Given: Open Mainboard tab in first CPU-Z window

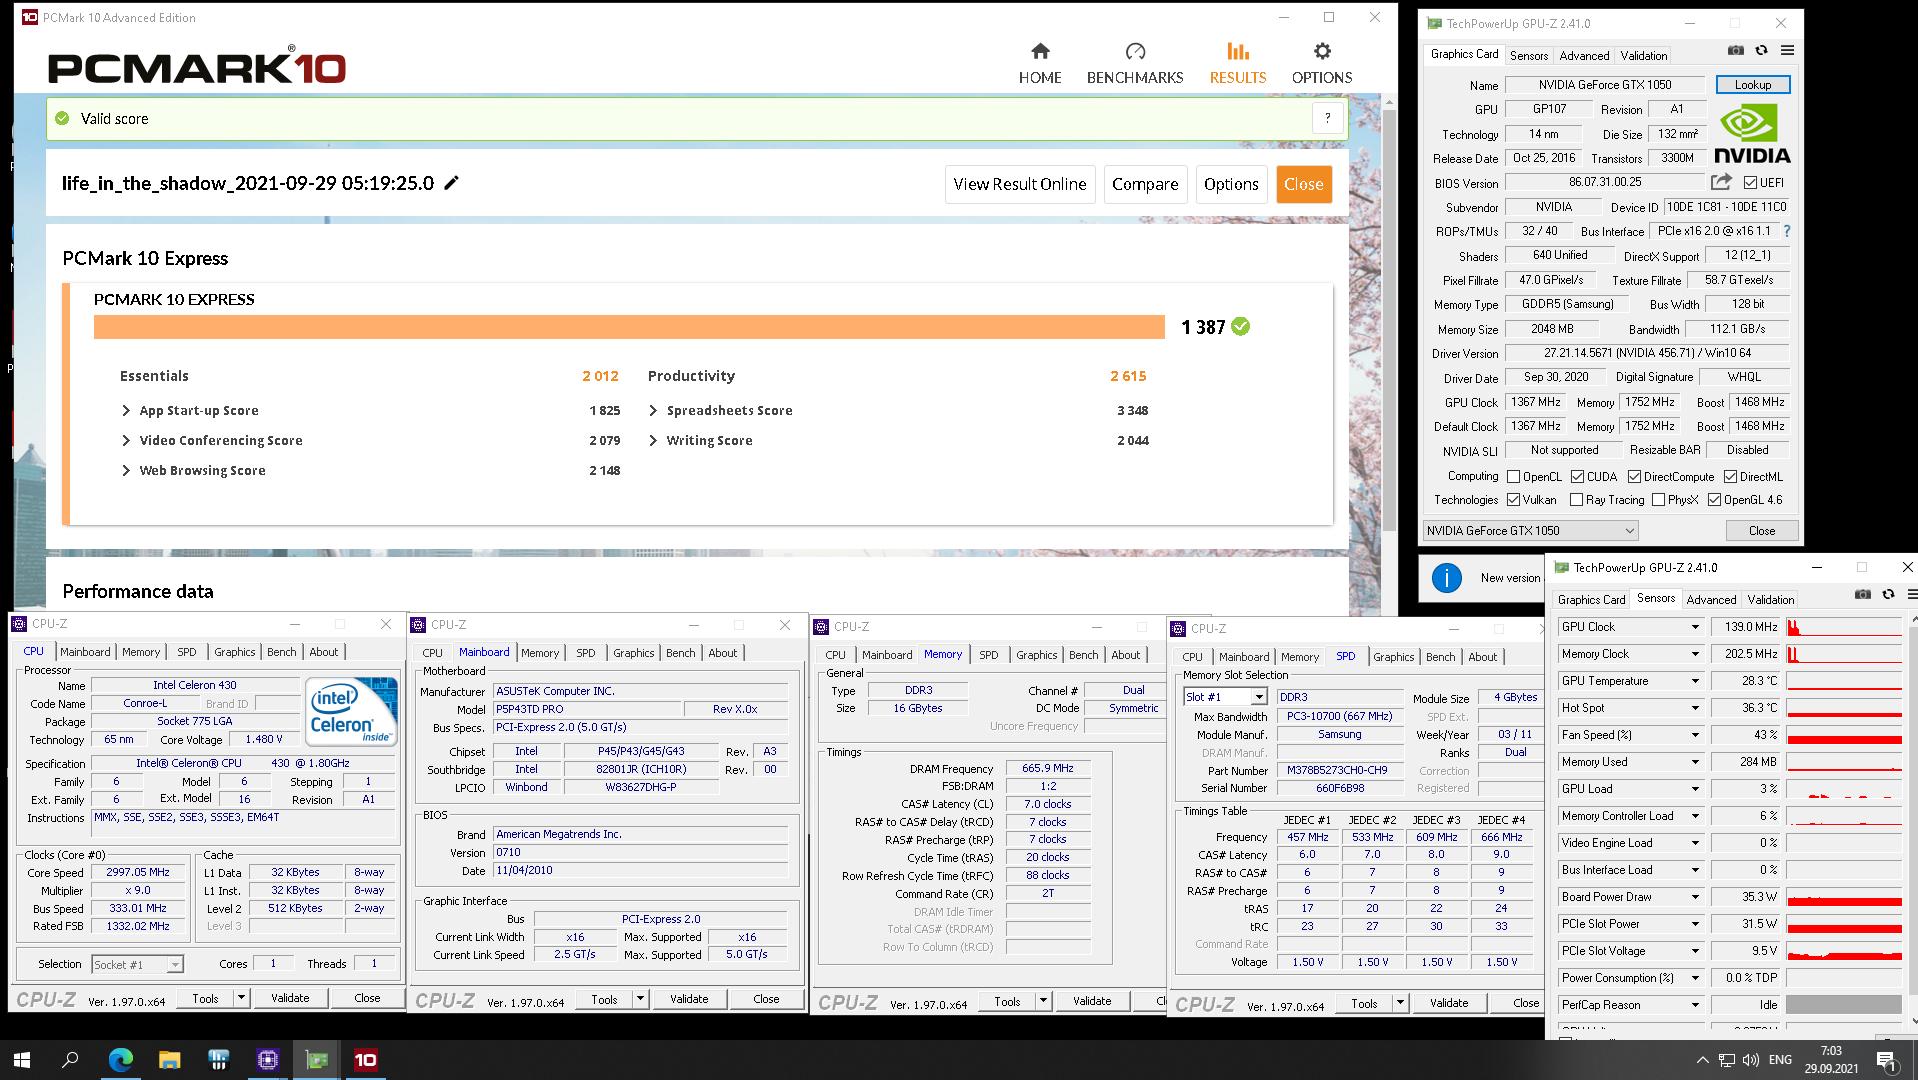Looking at the screenshot, I should pos(86,652).
